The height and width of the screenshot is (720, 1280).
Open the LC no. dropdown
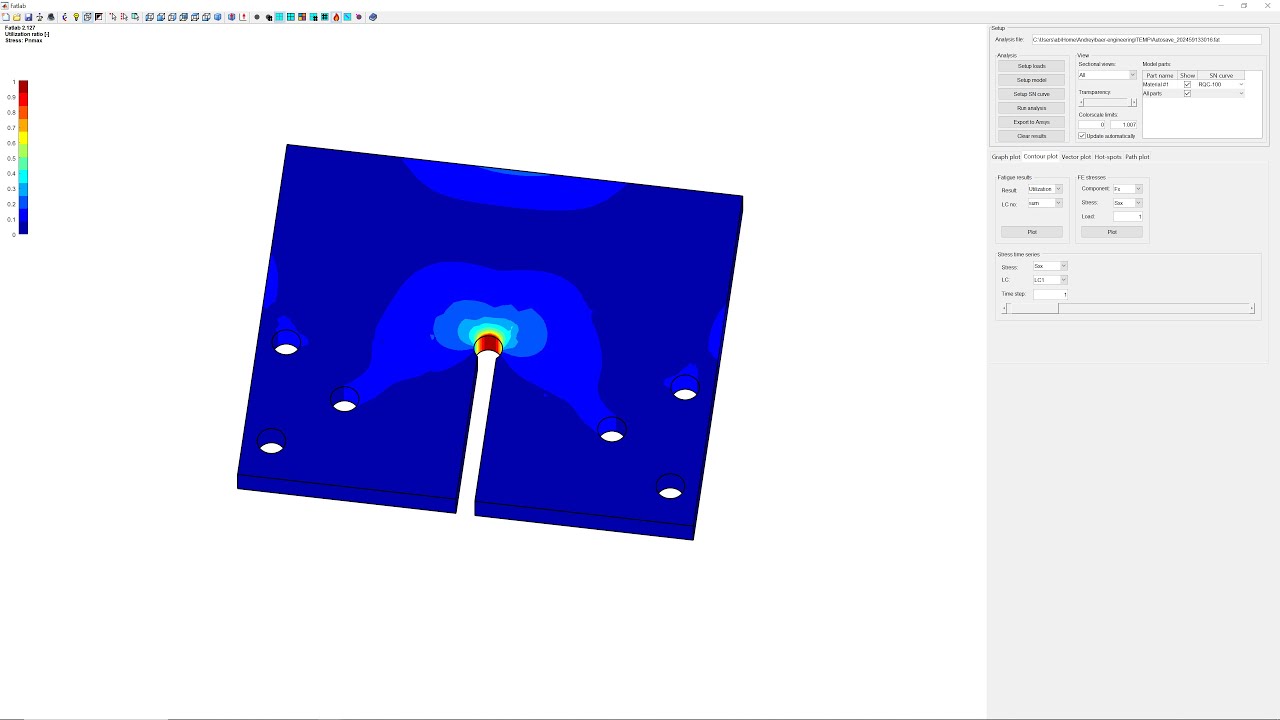[x=1045, y=203]
